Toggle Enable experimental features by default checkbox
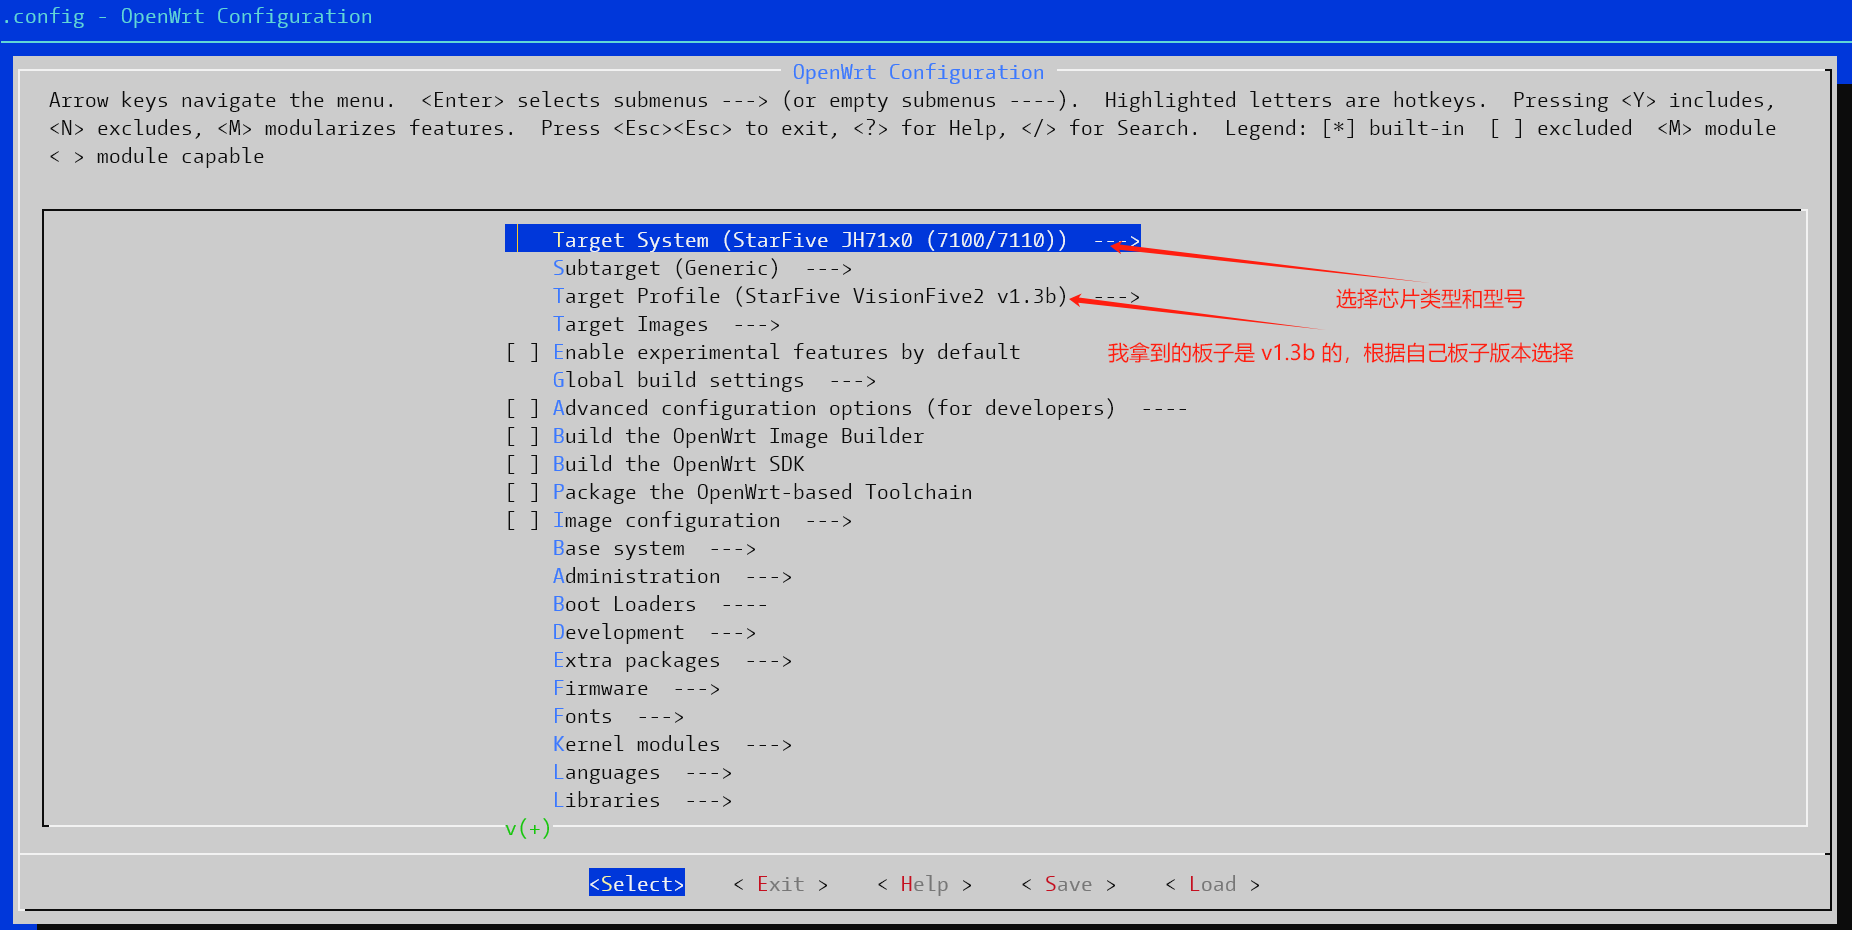Screen dimensions: 1852x930 coord(523,352)
